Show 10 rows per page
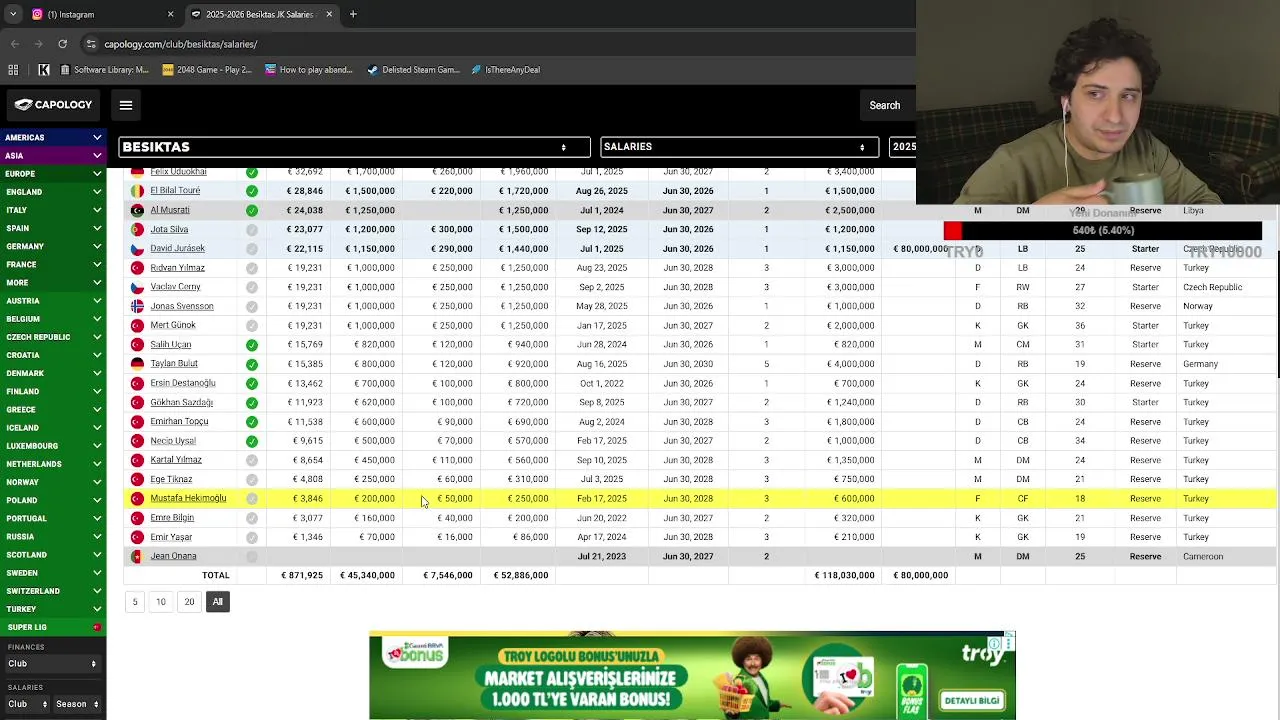Viewport: 1280px width, 720px height. tap(160, 601)
